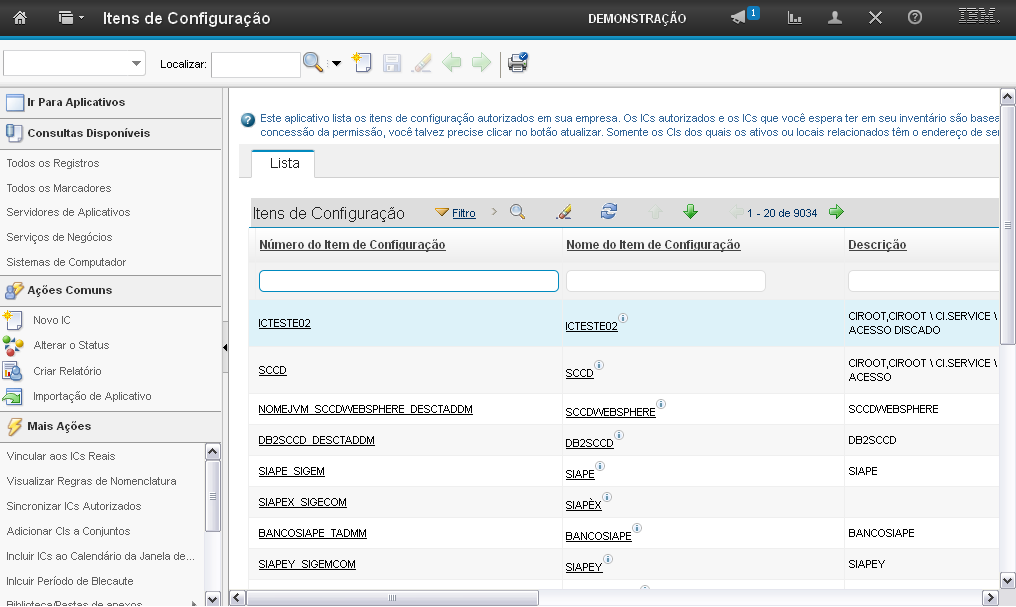The height and width of the screenshot is (607, 1016).
Task: Click the download arrow in table toolbar
Action: [x=690, y=212]
